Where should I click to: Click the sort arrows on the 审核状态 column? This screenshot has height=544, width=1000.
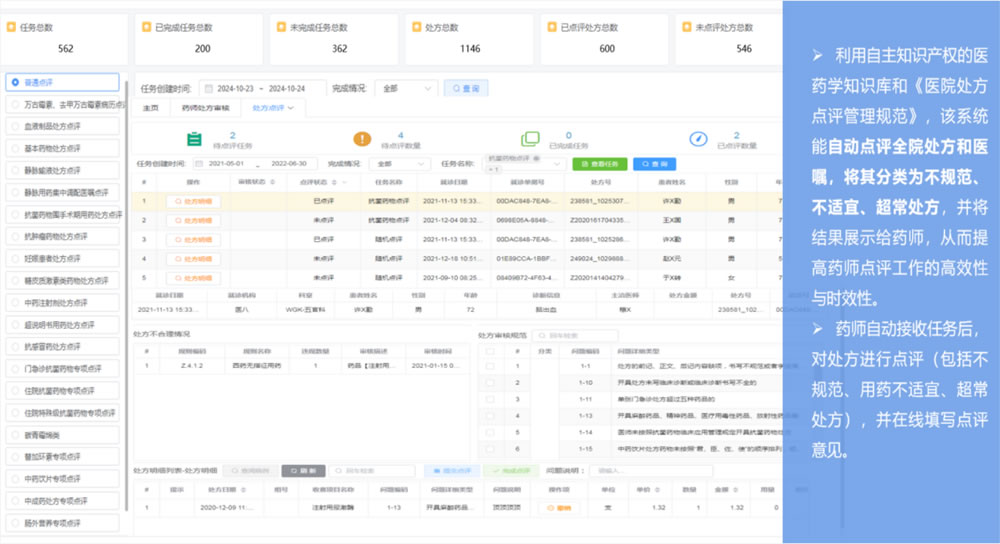click(273, 182)
